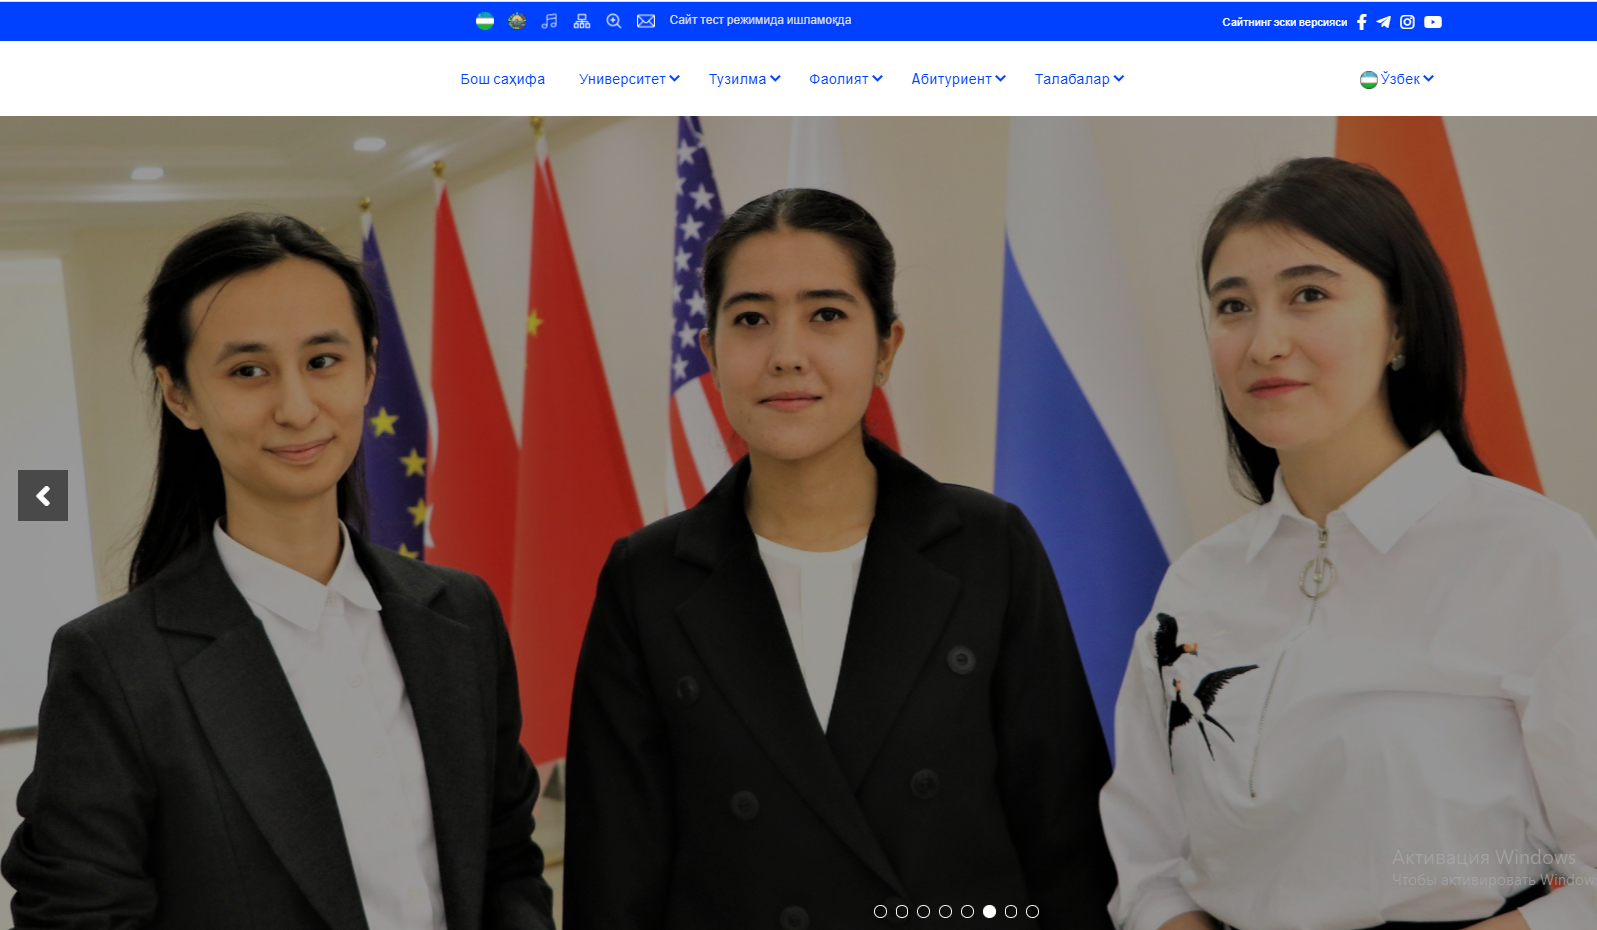
Task: Open the YouTube channel icon
Action: (x=1433, y=22)
